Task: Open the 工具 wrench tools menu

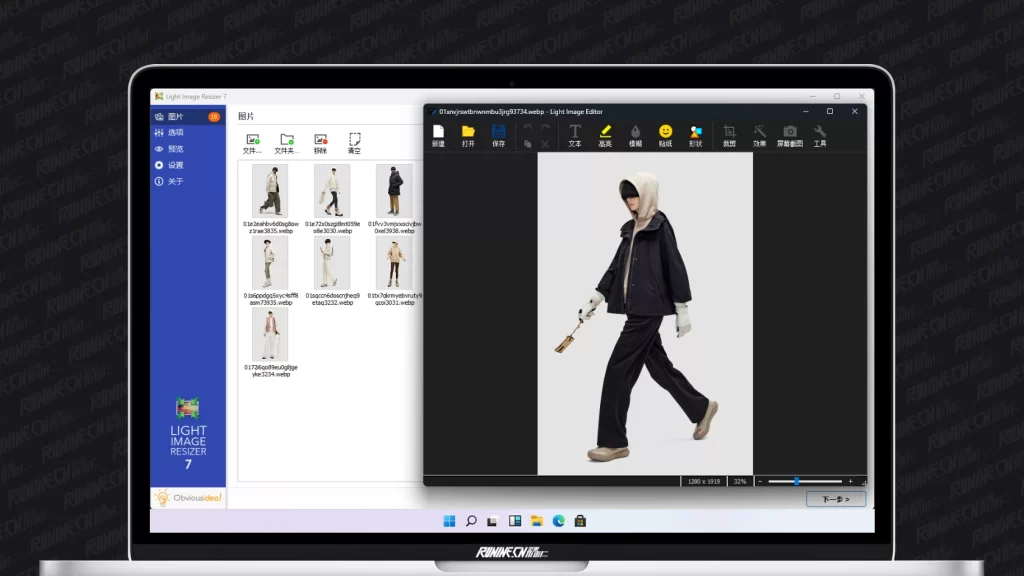Action: click(820, 135)
